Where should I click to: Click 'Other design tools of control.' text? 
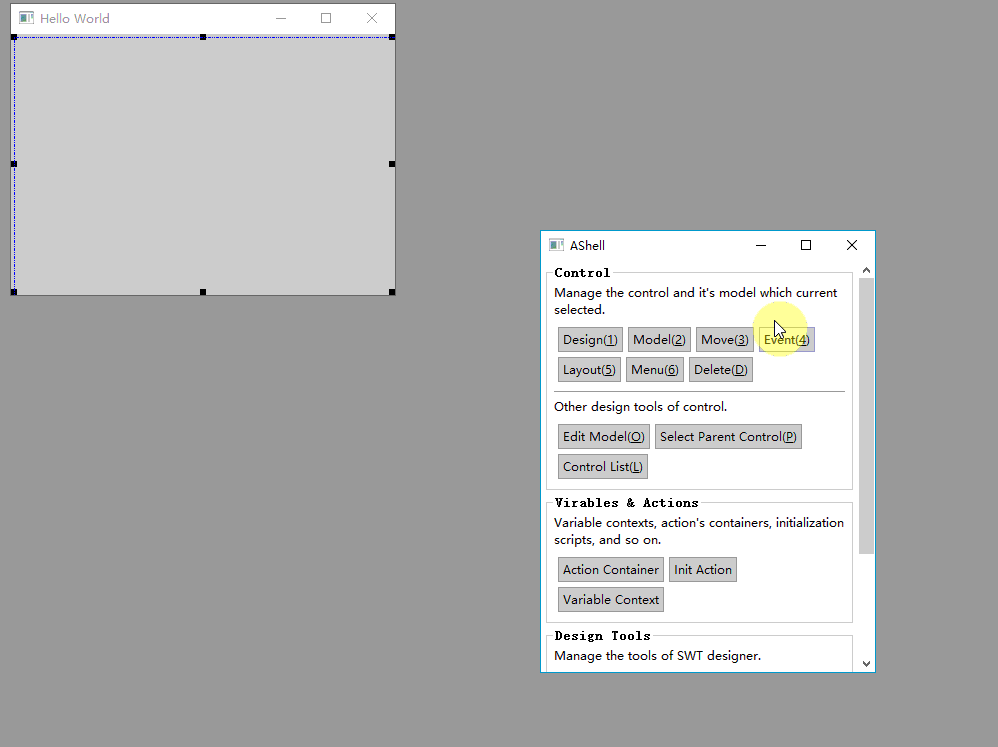click(x=640, y=407)
